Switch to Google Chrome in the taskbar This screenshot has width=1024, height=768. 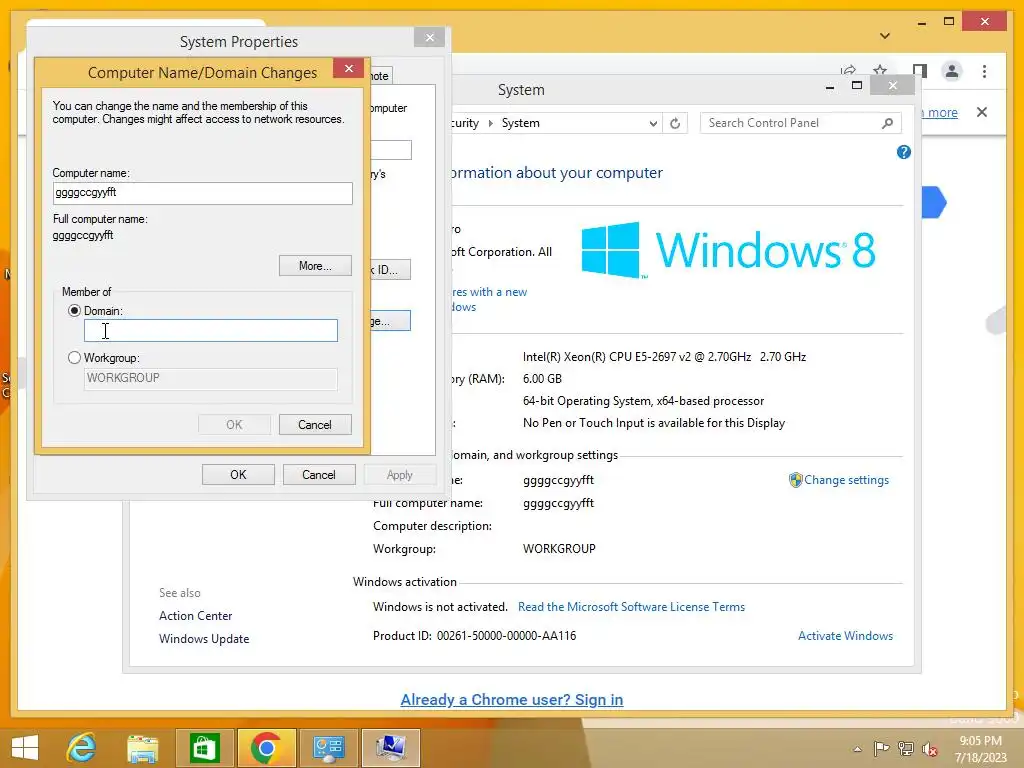point(266,748)
